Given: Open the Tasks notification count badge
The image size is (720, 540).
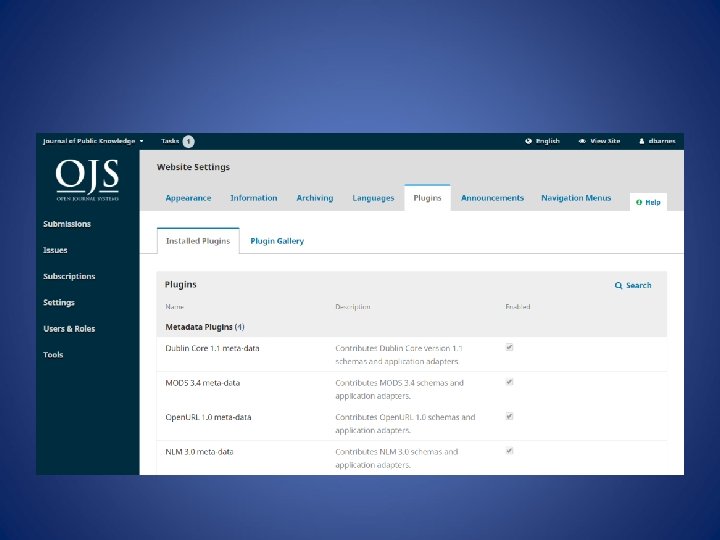Looking at the screenshot, I should [x=188, y=141].
